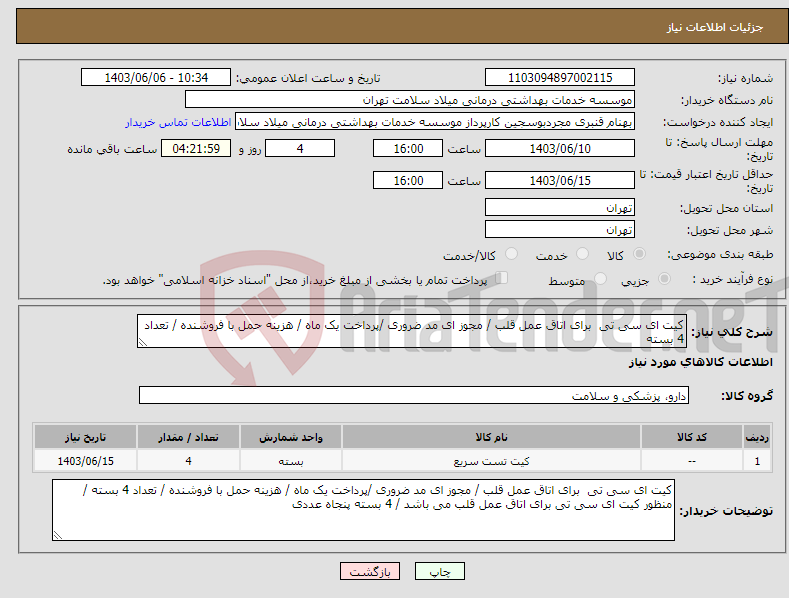This screenshot has height=598, width=789.
Task: Click the price validity time 16:00 field
Action: click(408, 180)
